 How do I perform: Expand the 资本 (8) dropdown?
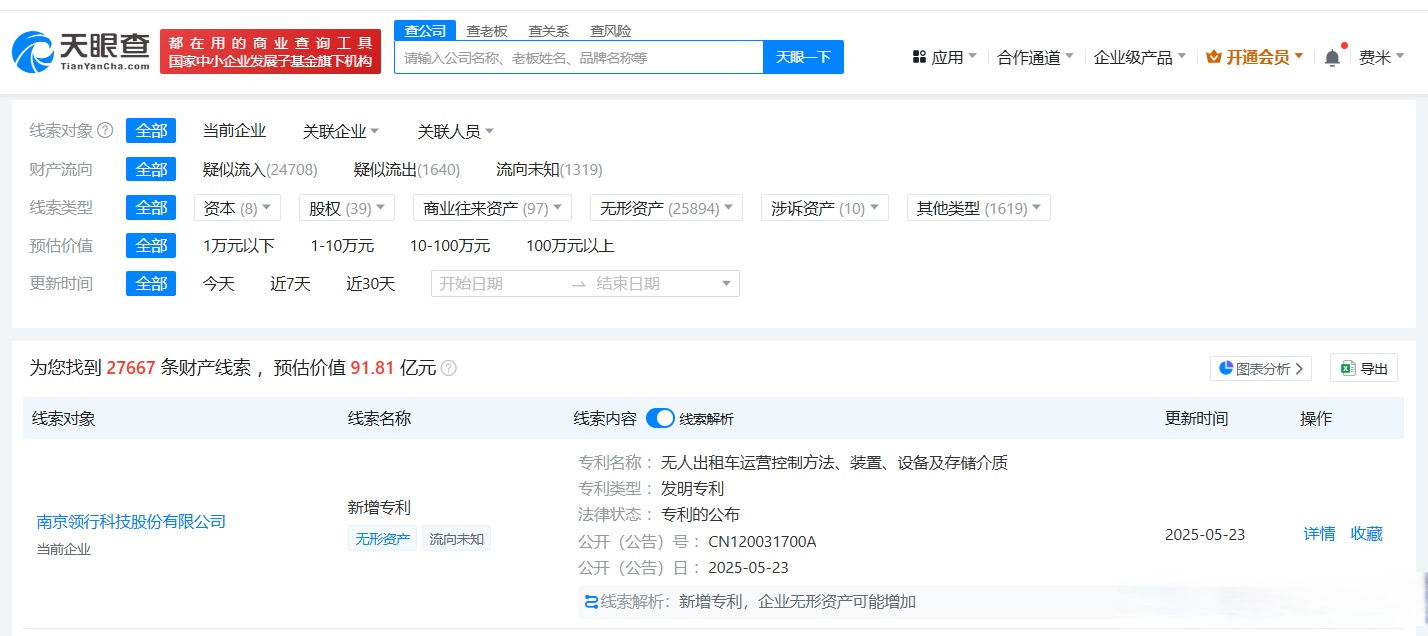pos(236,207)
